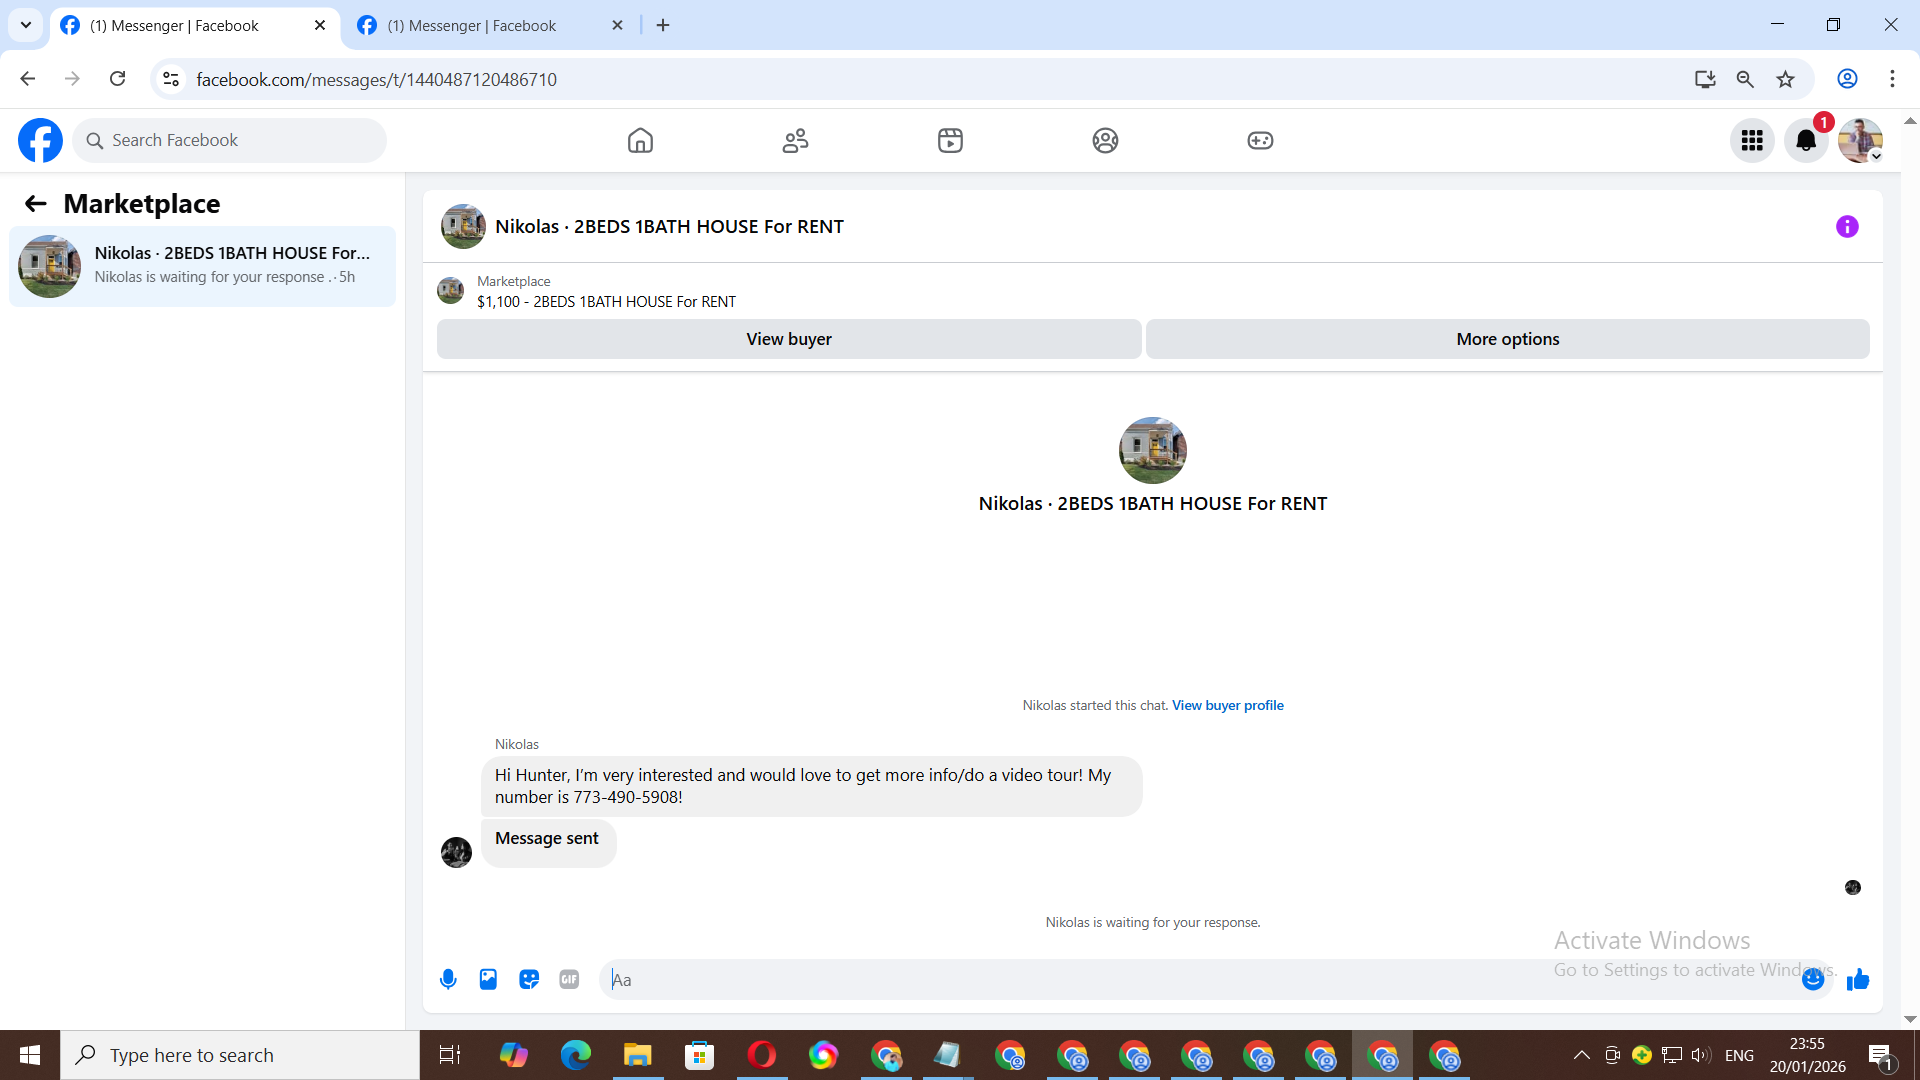Viewport: 1920px width, 1080px height.
Task: Click the More options button
Action: 1508,339
